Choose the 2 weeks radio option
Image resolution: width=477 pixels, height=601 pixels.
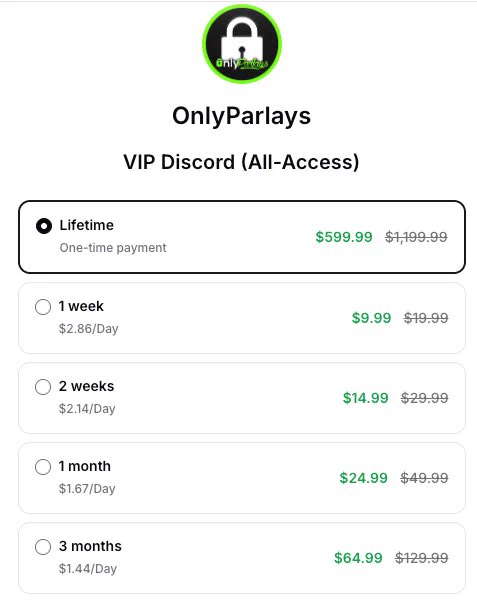43,387
